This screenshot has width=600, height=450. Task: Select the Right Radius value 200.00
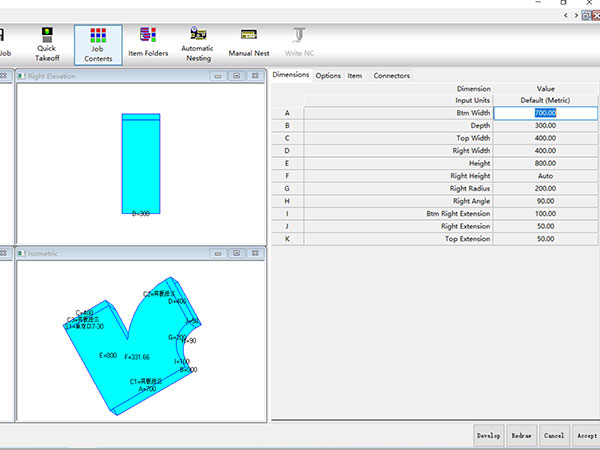coord(545,189)
